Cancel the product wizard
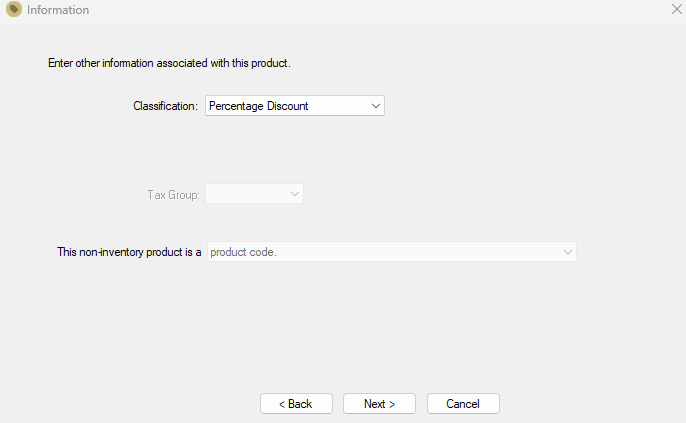The height and width of the screenshot is (423, 686). [463, 403]
